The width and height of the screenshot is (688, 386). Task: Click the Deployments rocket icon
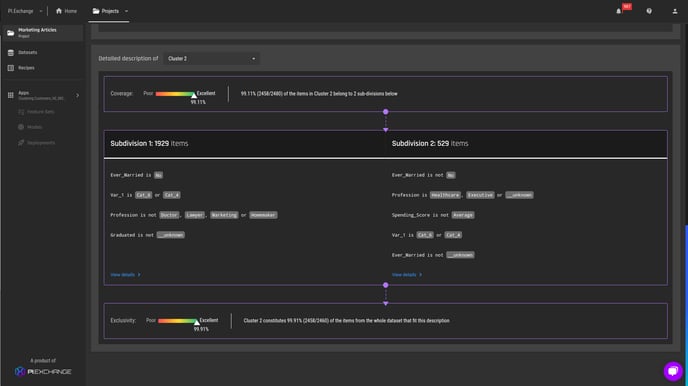(x=21, y=143)
